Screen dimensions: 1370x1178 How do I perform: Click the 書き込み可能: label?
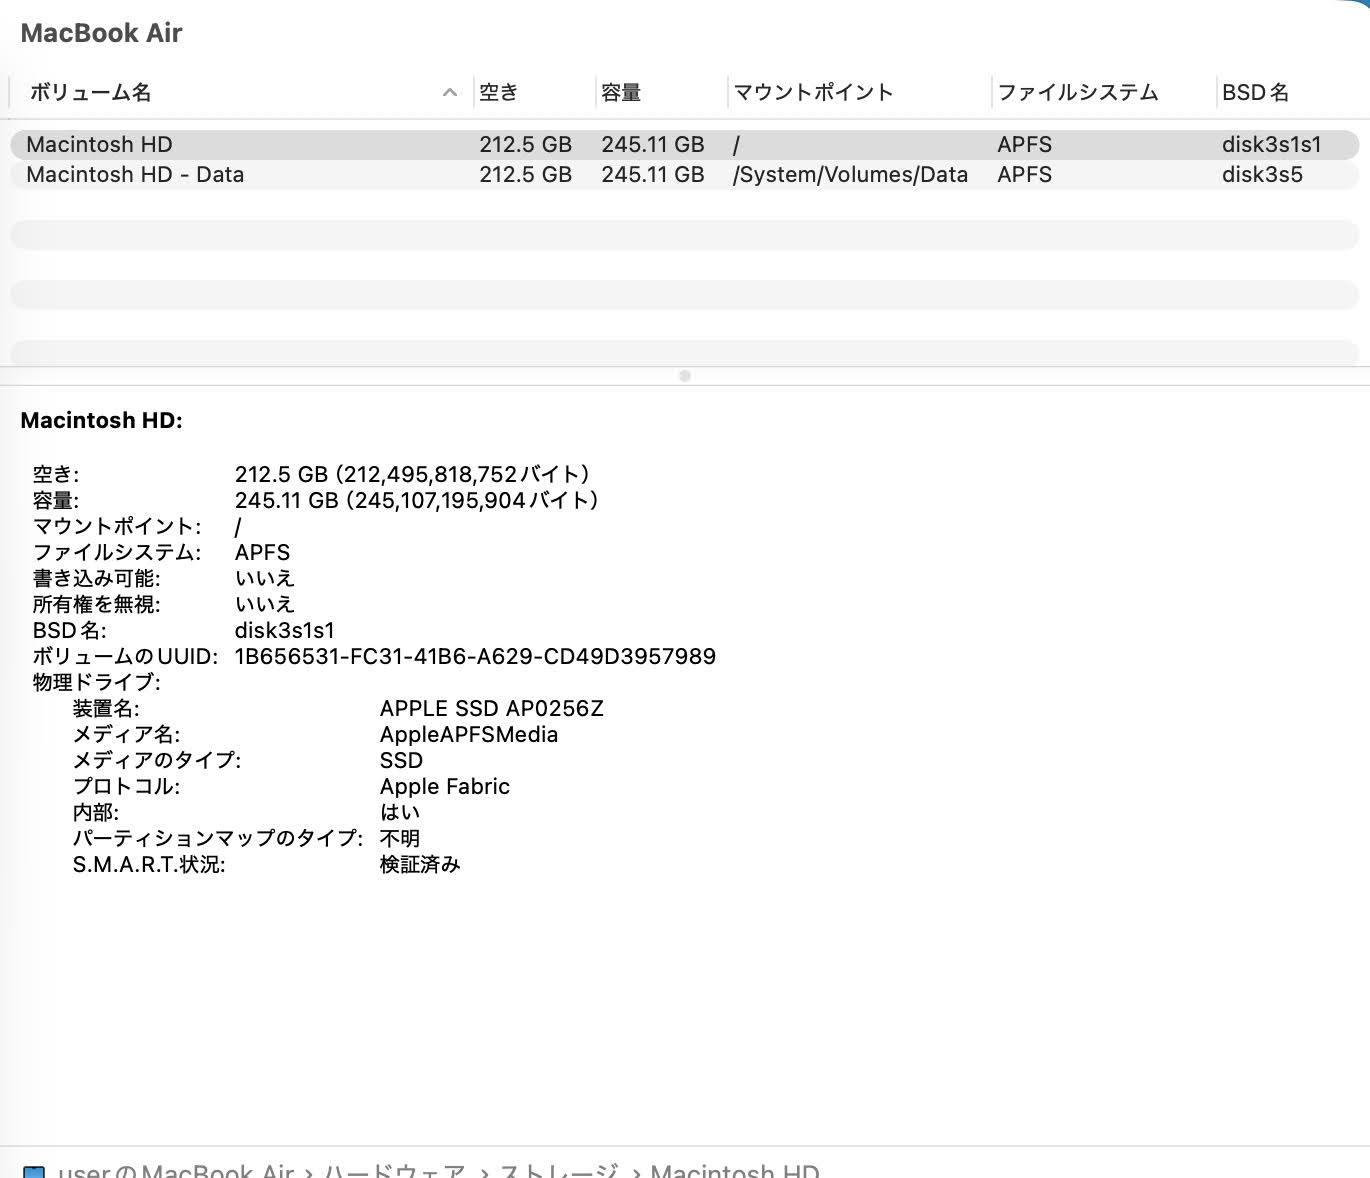96,578
